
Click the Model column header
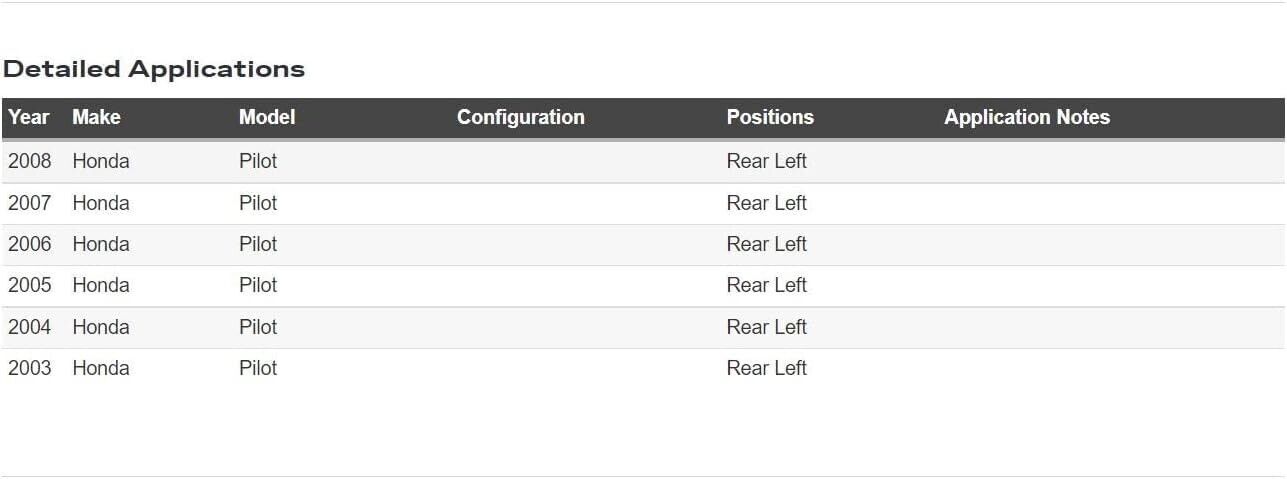pyautogui.click(x=267, y=117)
